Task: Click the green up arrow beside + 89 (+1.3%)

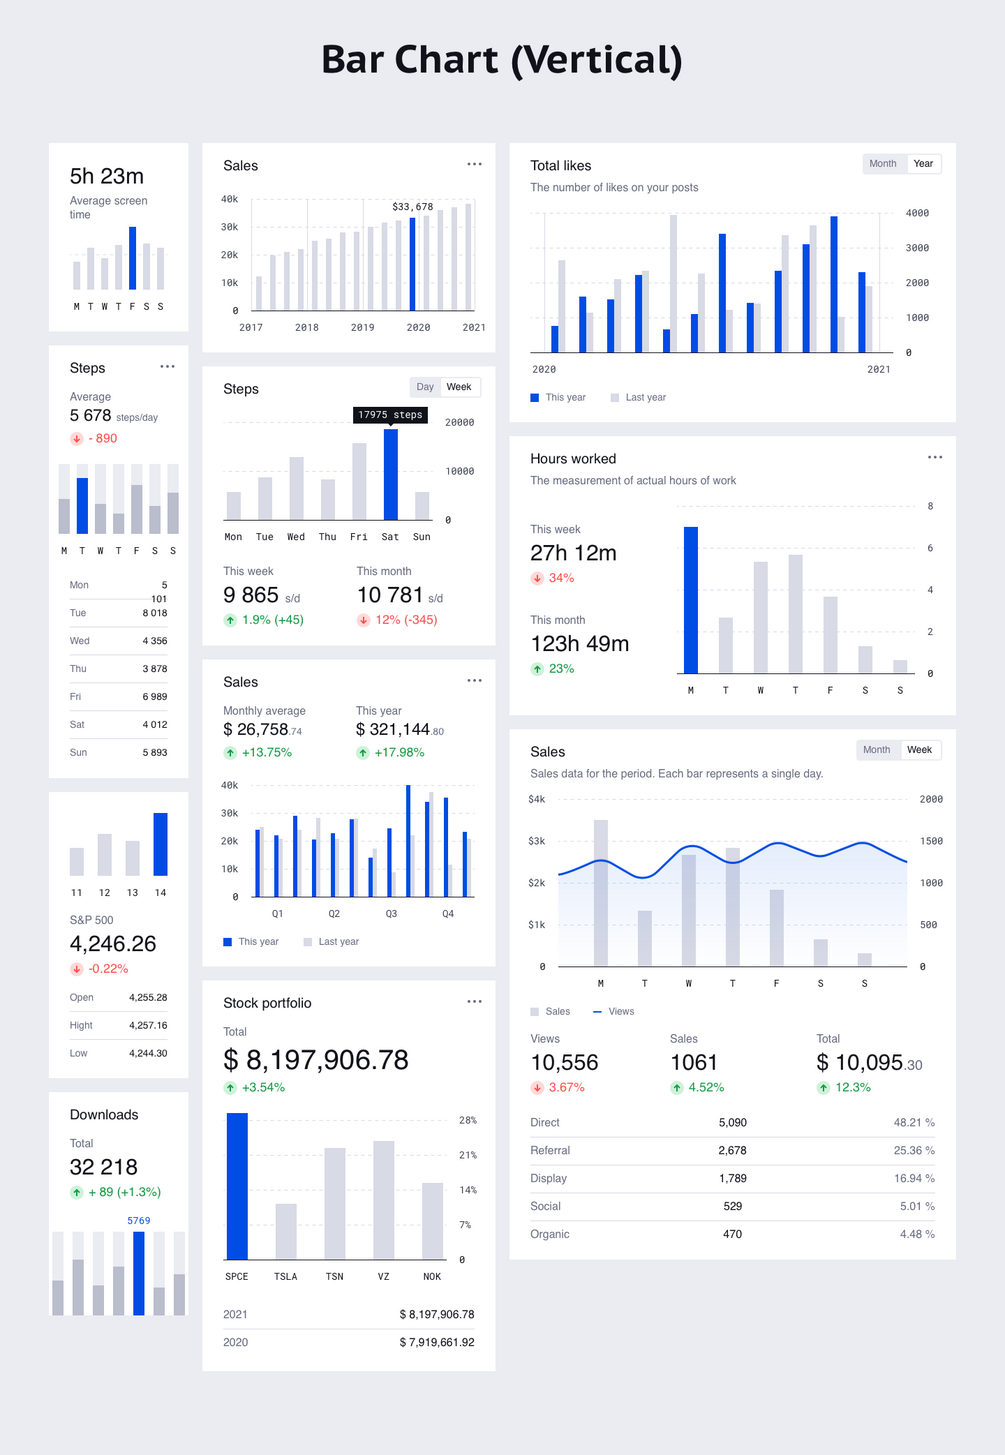Action: pos(76,1192)
